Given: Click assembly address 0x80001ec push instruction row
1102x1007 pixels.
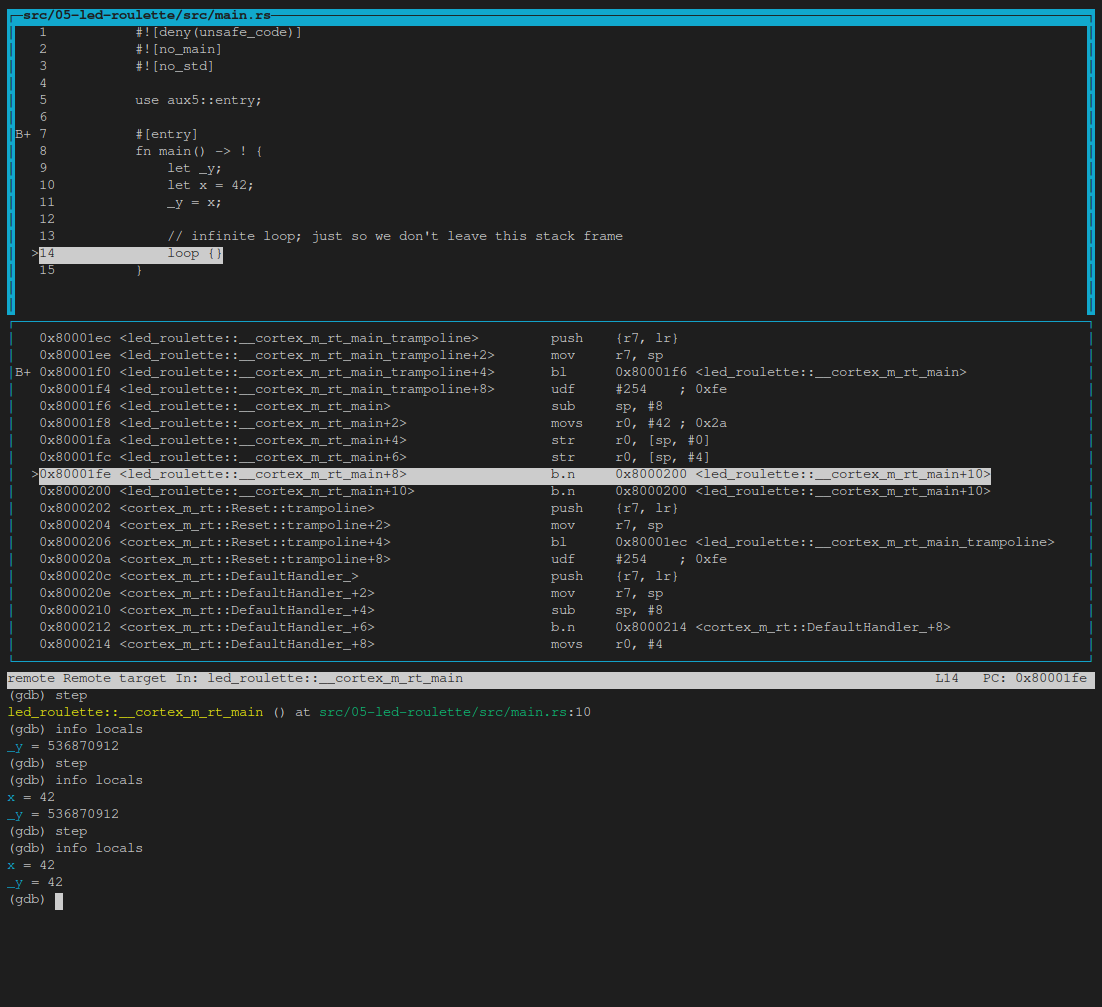Looking at the screenshot, I should (358, 339).
